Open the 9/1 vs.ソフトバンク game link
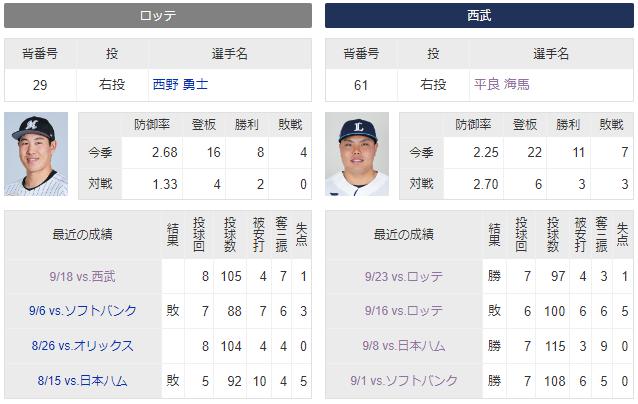 coord(404,381)
